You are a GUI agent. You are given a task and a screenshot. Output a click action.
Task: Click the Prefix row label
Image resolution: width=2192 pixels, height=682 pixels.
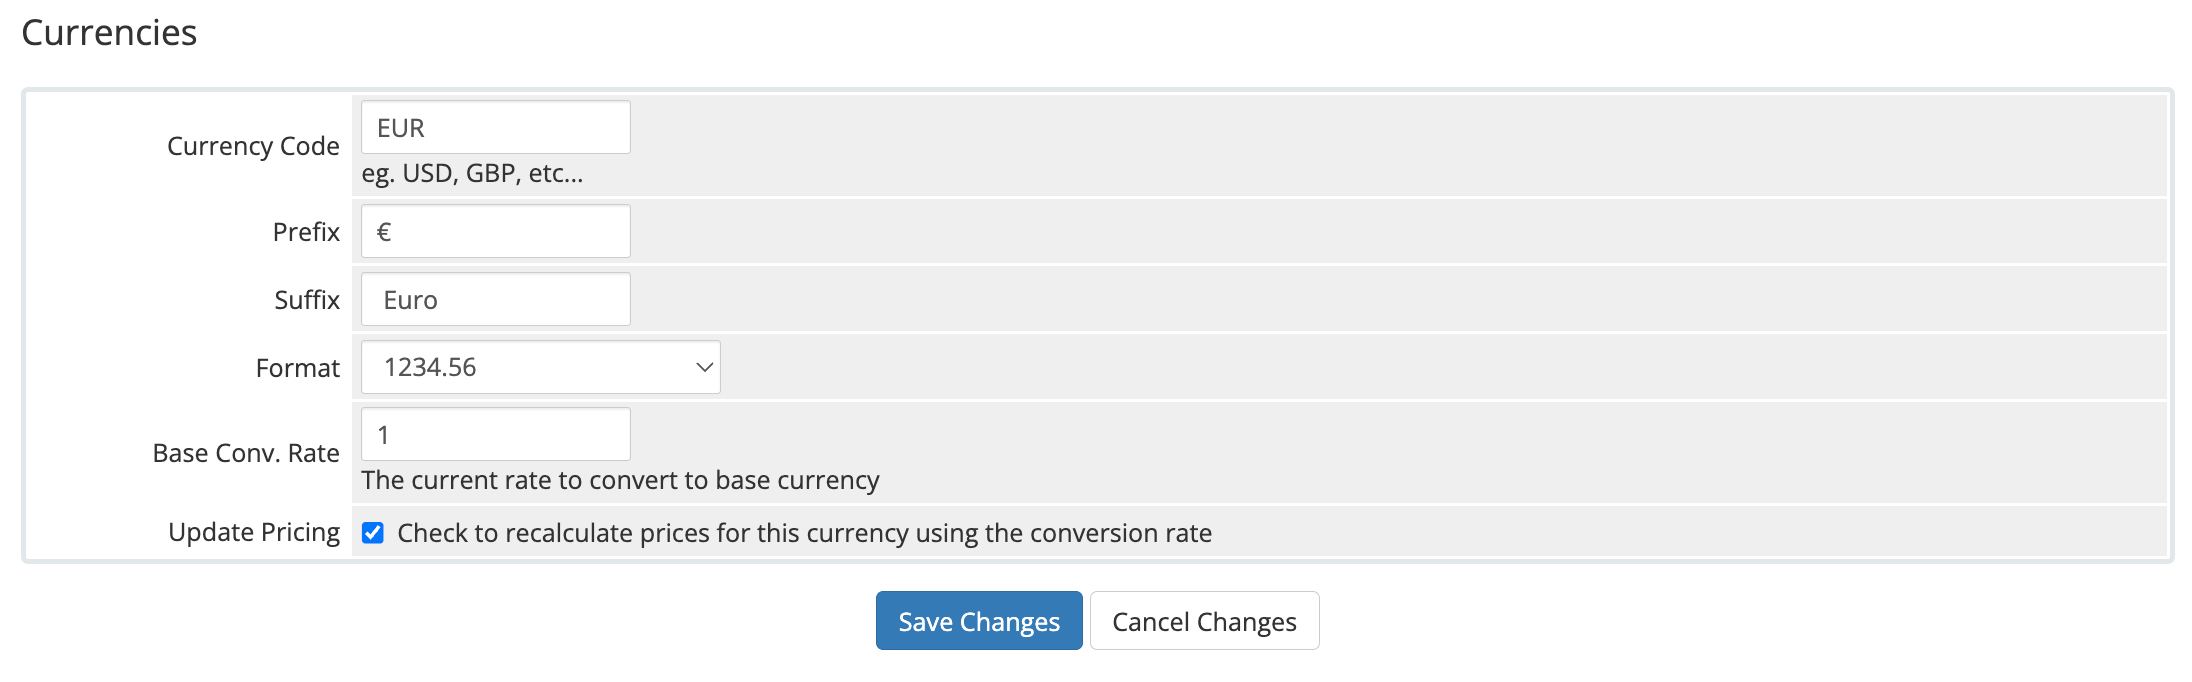[x=305, y=231]
